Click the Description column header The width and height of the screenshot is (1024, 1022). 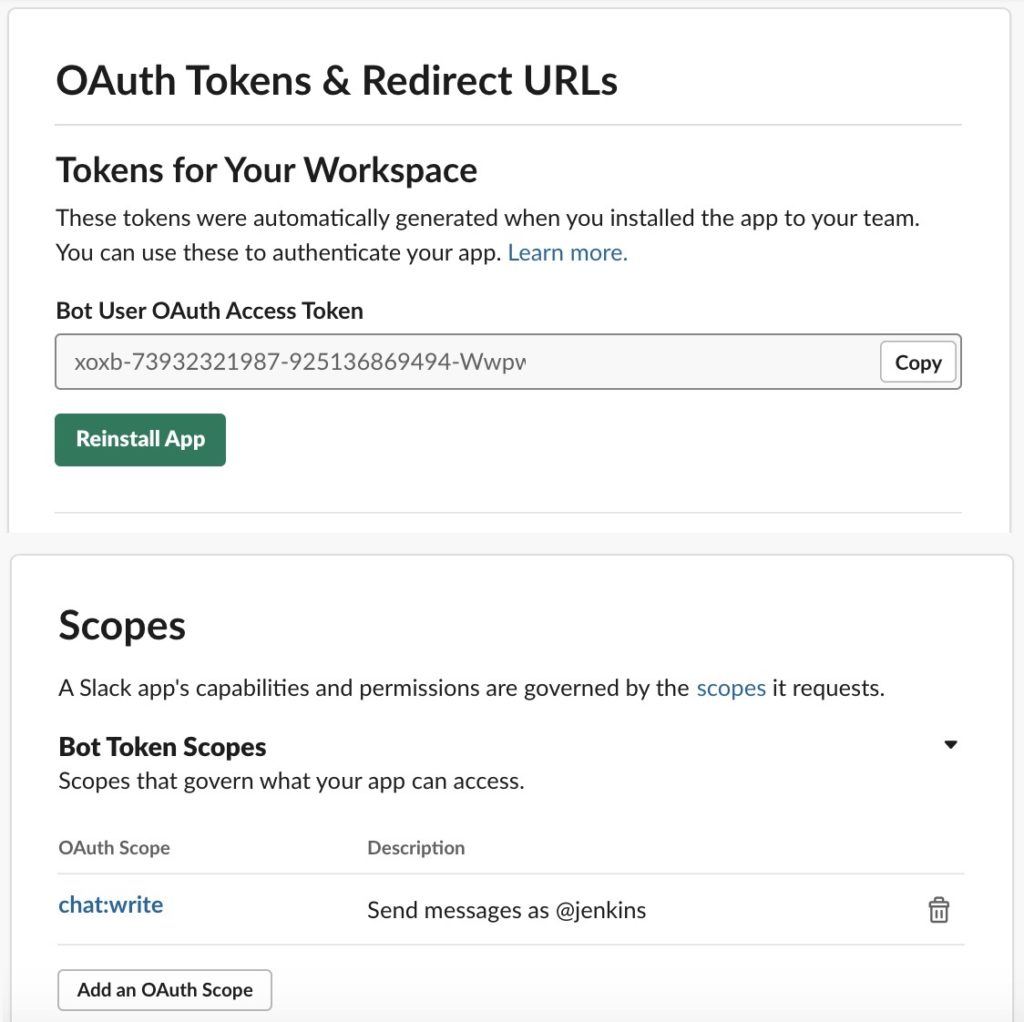click(416, 848)
